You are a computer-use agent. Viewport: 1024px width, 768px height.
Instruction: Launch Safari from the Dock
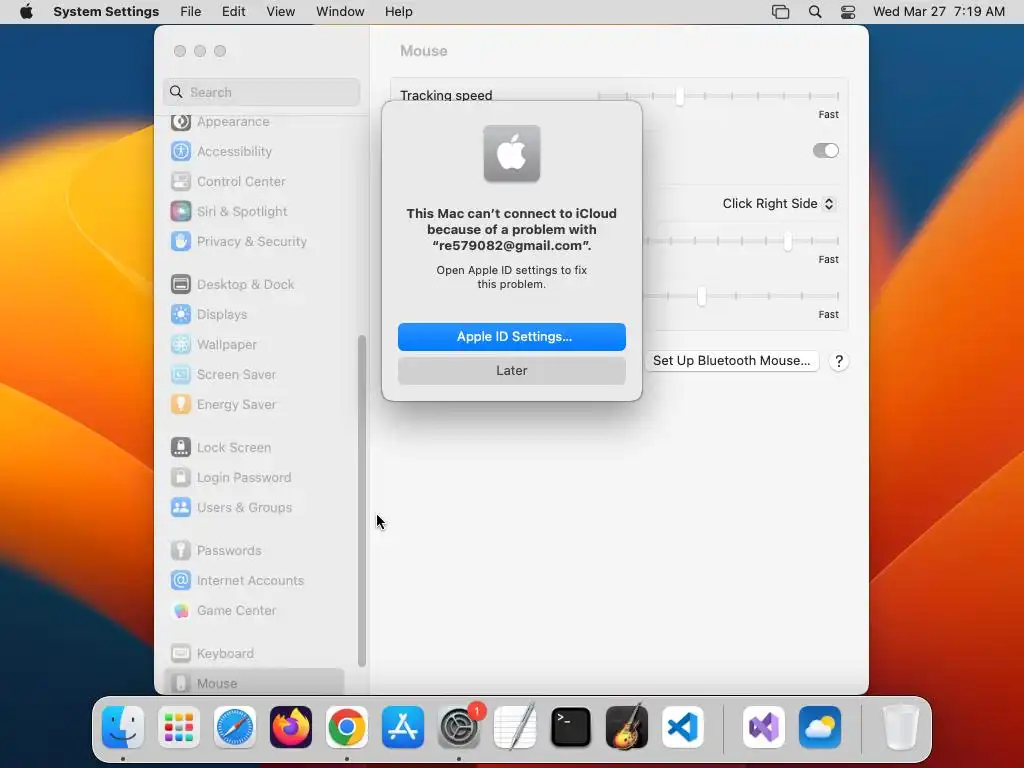[x=235, y=727]
